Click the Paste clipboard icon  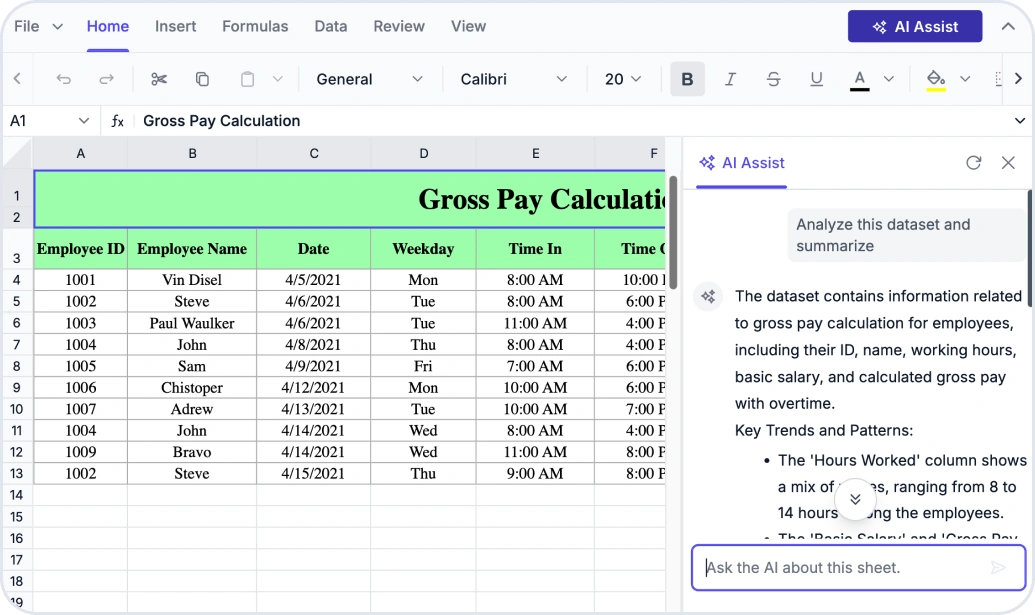click(x=247, y=79)
